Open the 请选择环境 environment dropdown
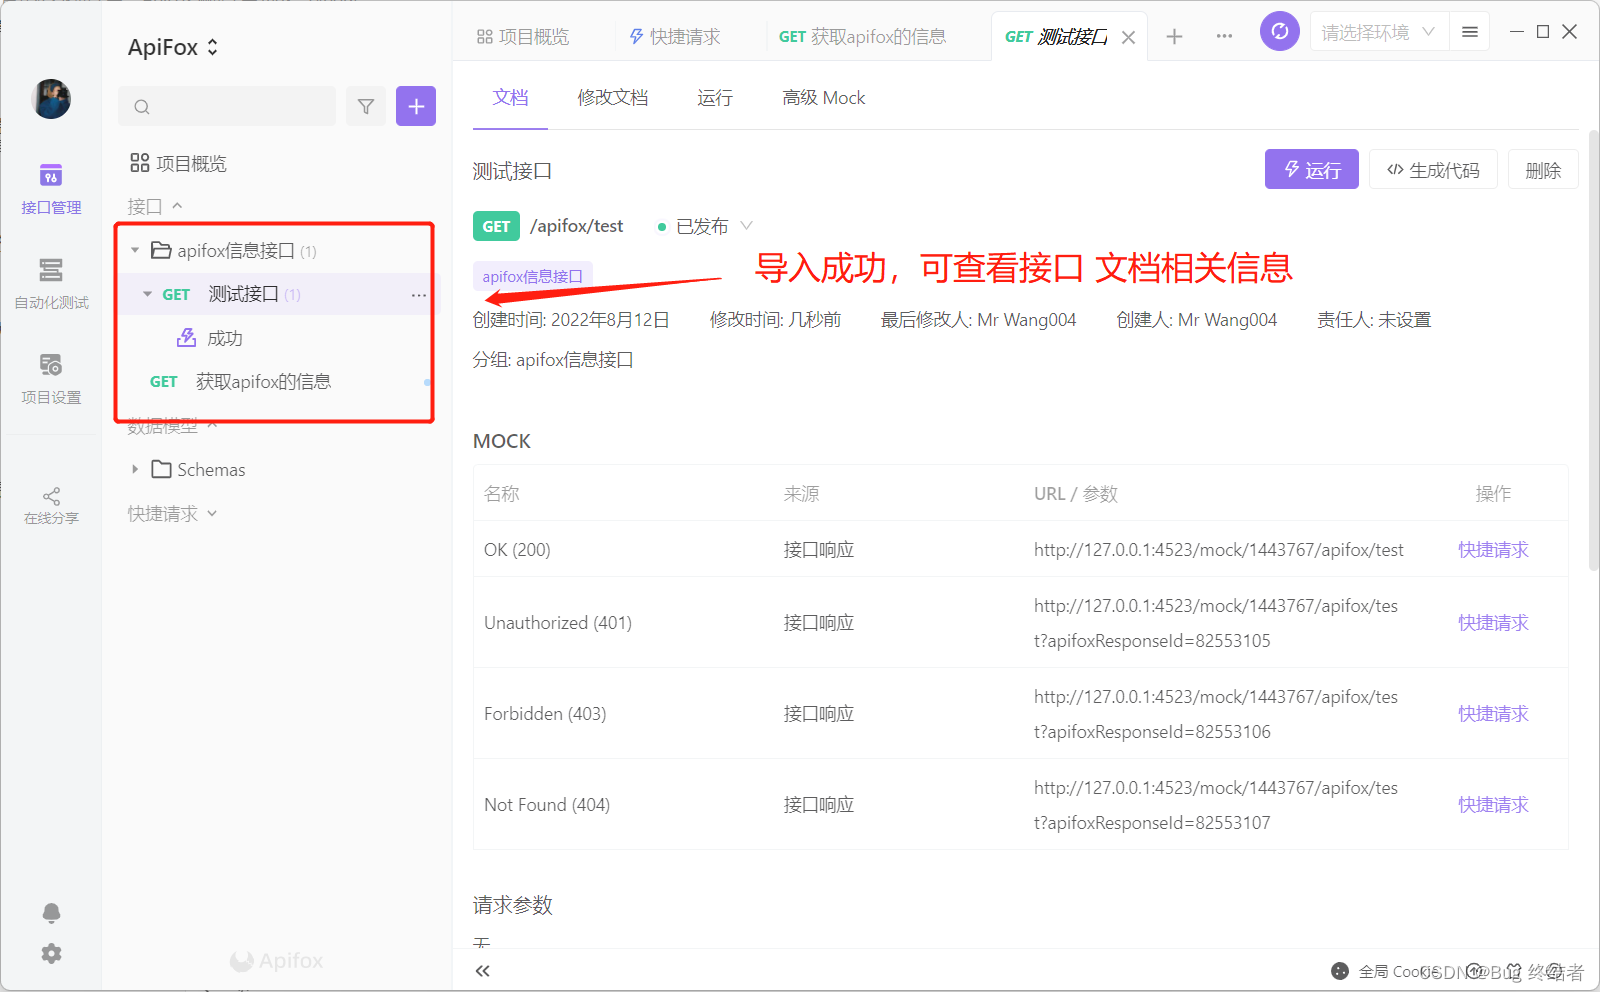Image resolution: width=1600 pixels, height=992 pixels. [x=1377, y=32]
